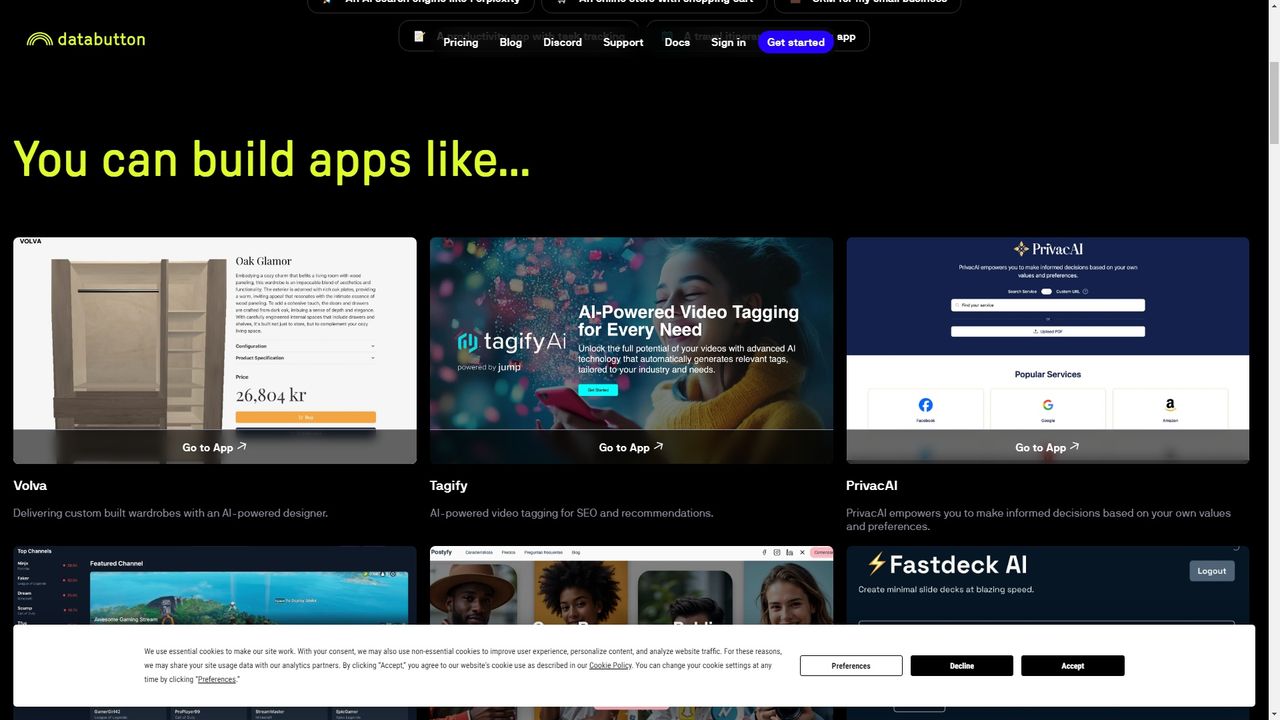
Task: Click the databutton logo
Action: coord(86,39)
